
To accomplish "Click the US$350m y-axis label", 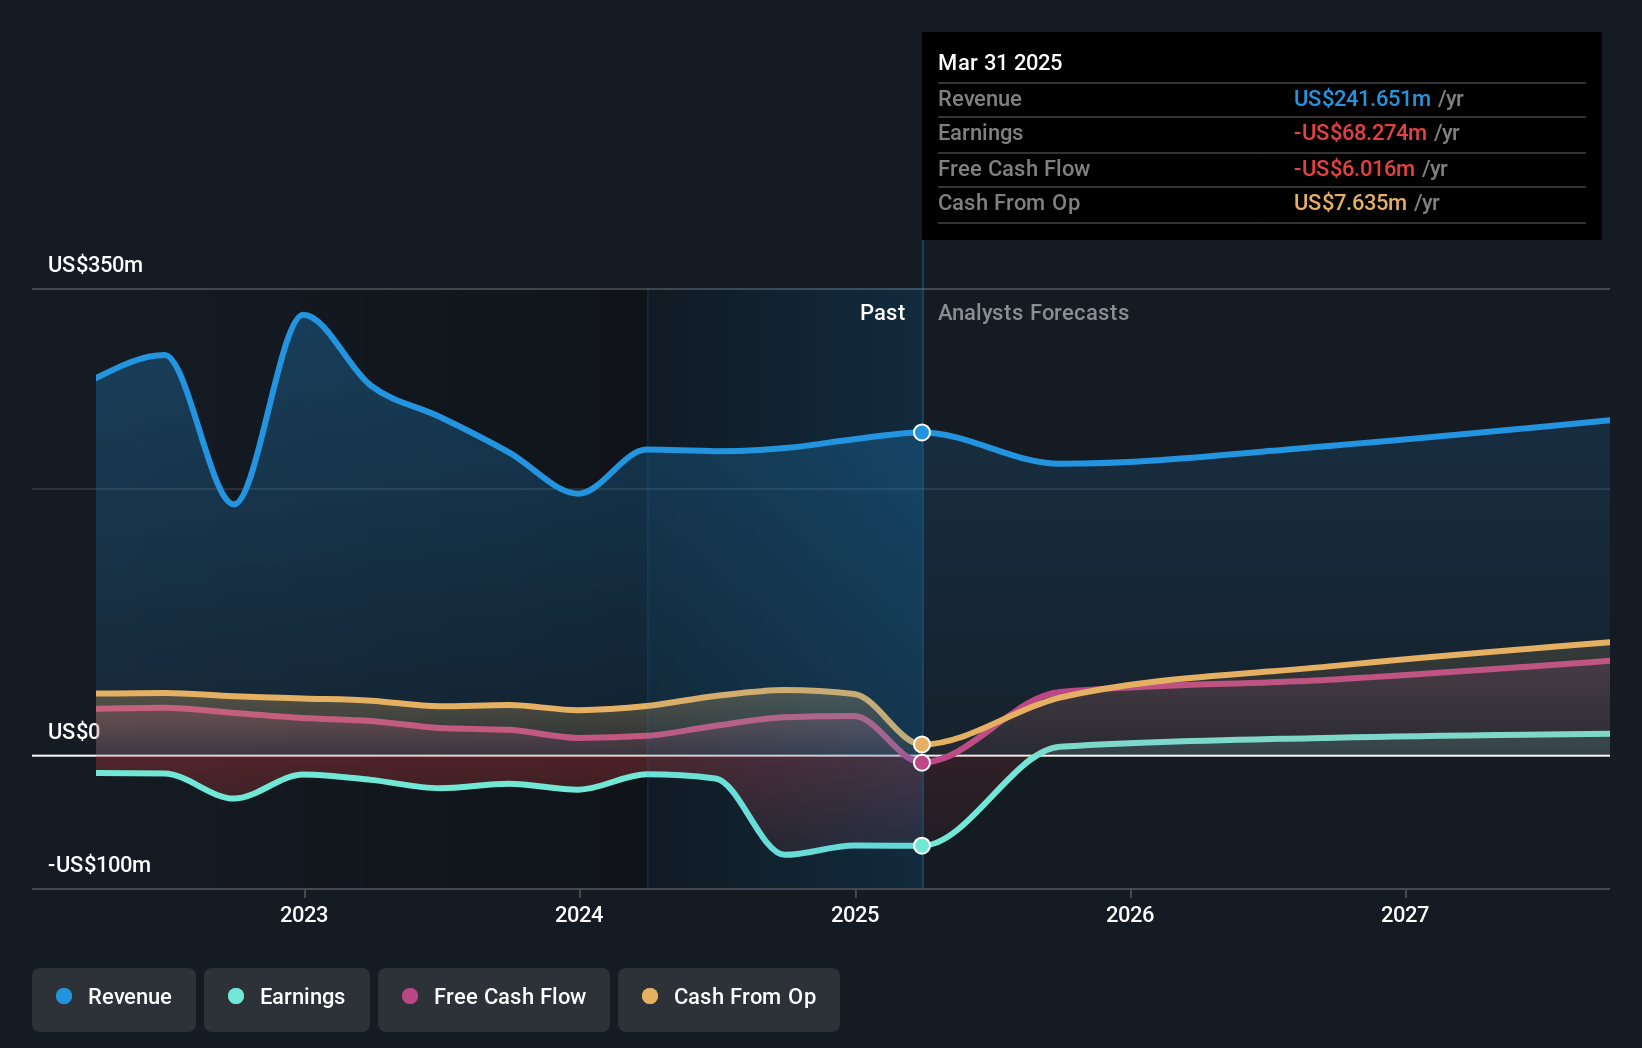I will [x=96, y=265].
